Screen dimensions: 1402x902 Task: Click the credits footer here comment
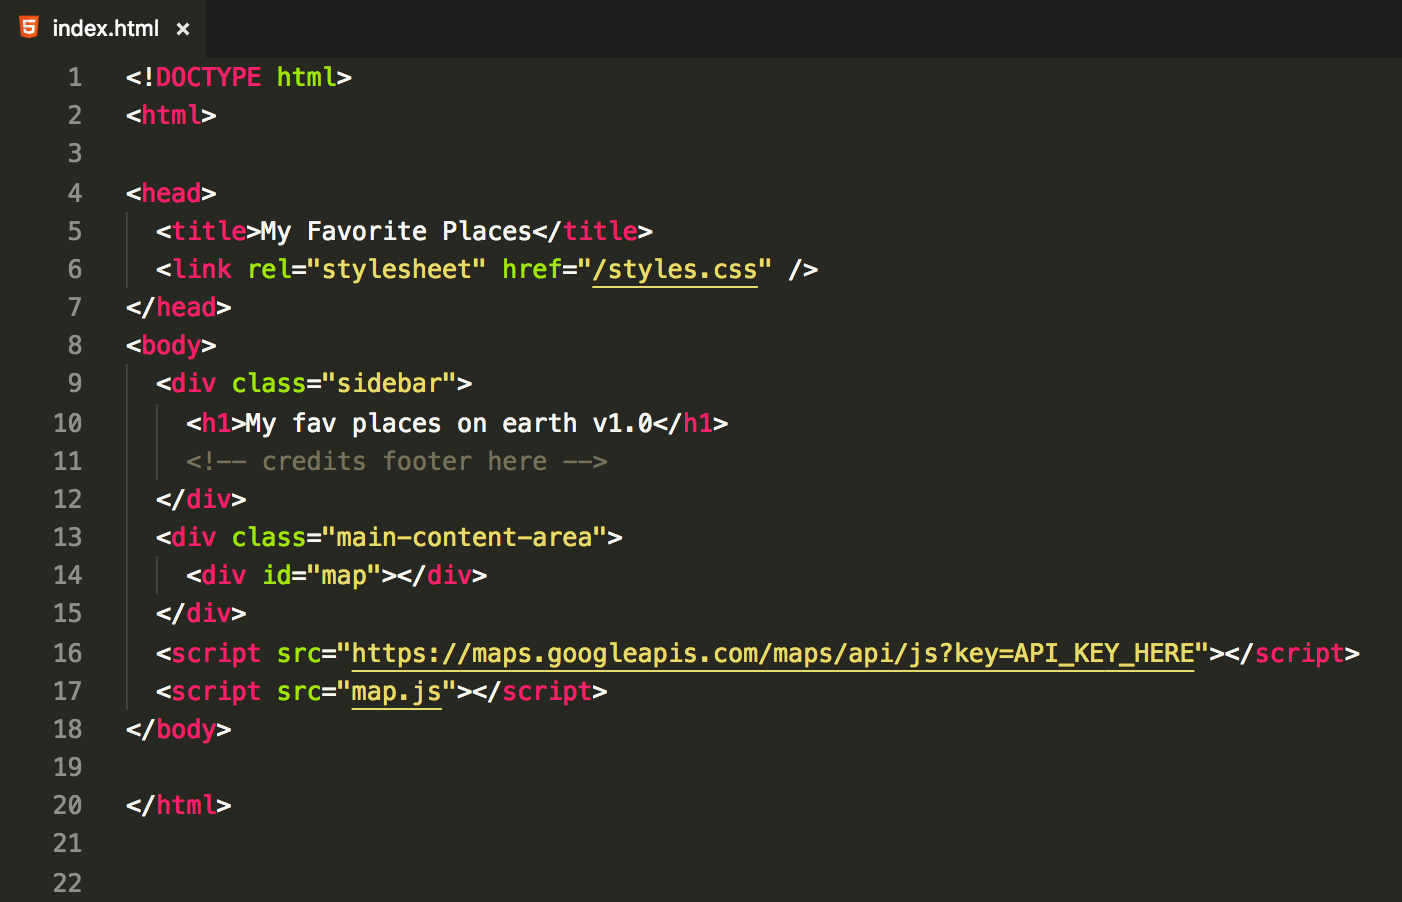[397, 461]
